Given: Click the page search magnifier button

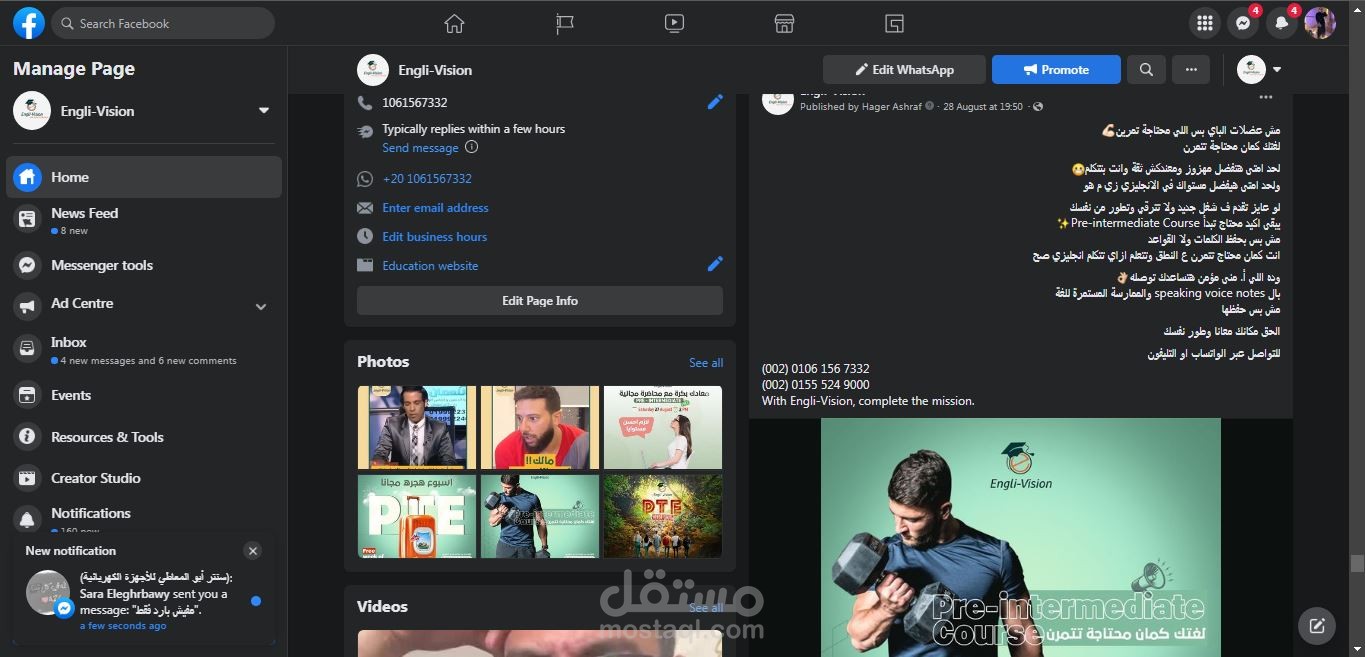Looking at the screenshot, I should 1146,70.
